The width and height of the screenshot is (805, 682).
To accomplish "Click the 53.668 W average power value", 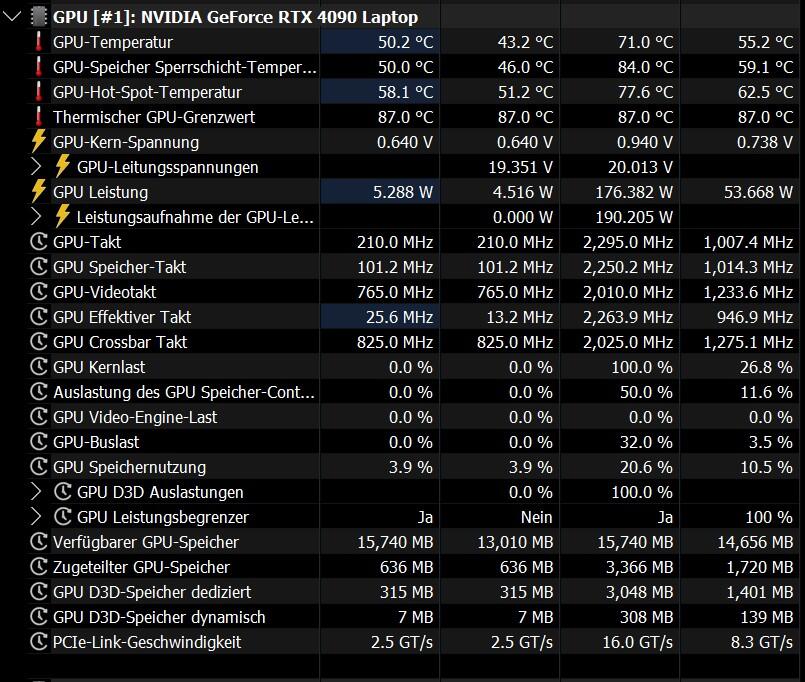I will (758, 192).
